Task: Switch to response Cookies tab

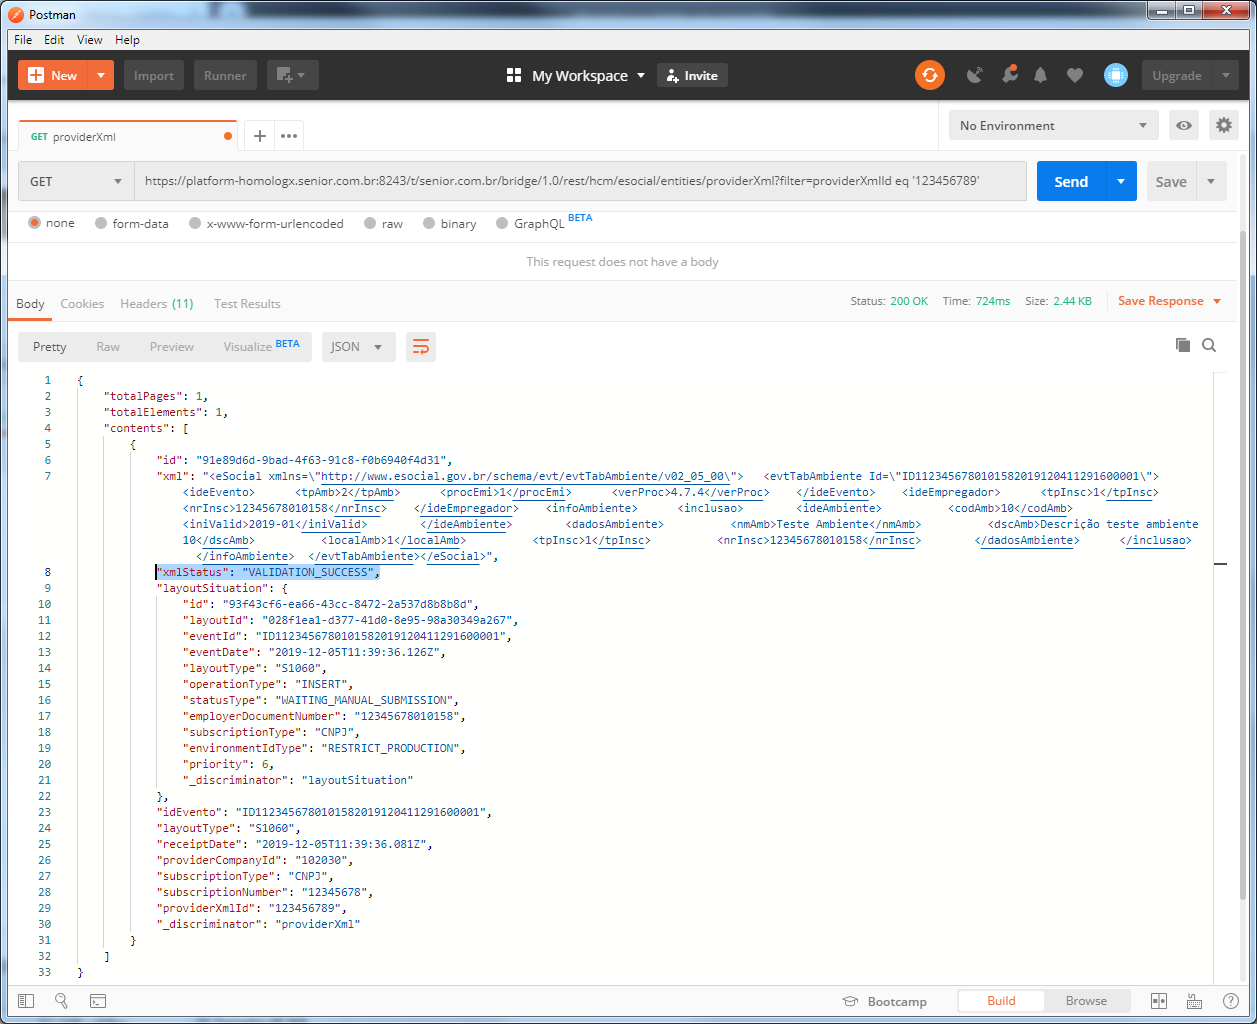Action: (x=82, y=304)
